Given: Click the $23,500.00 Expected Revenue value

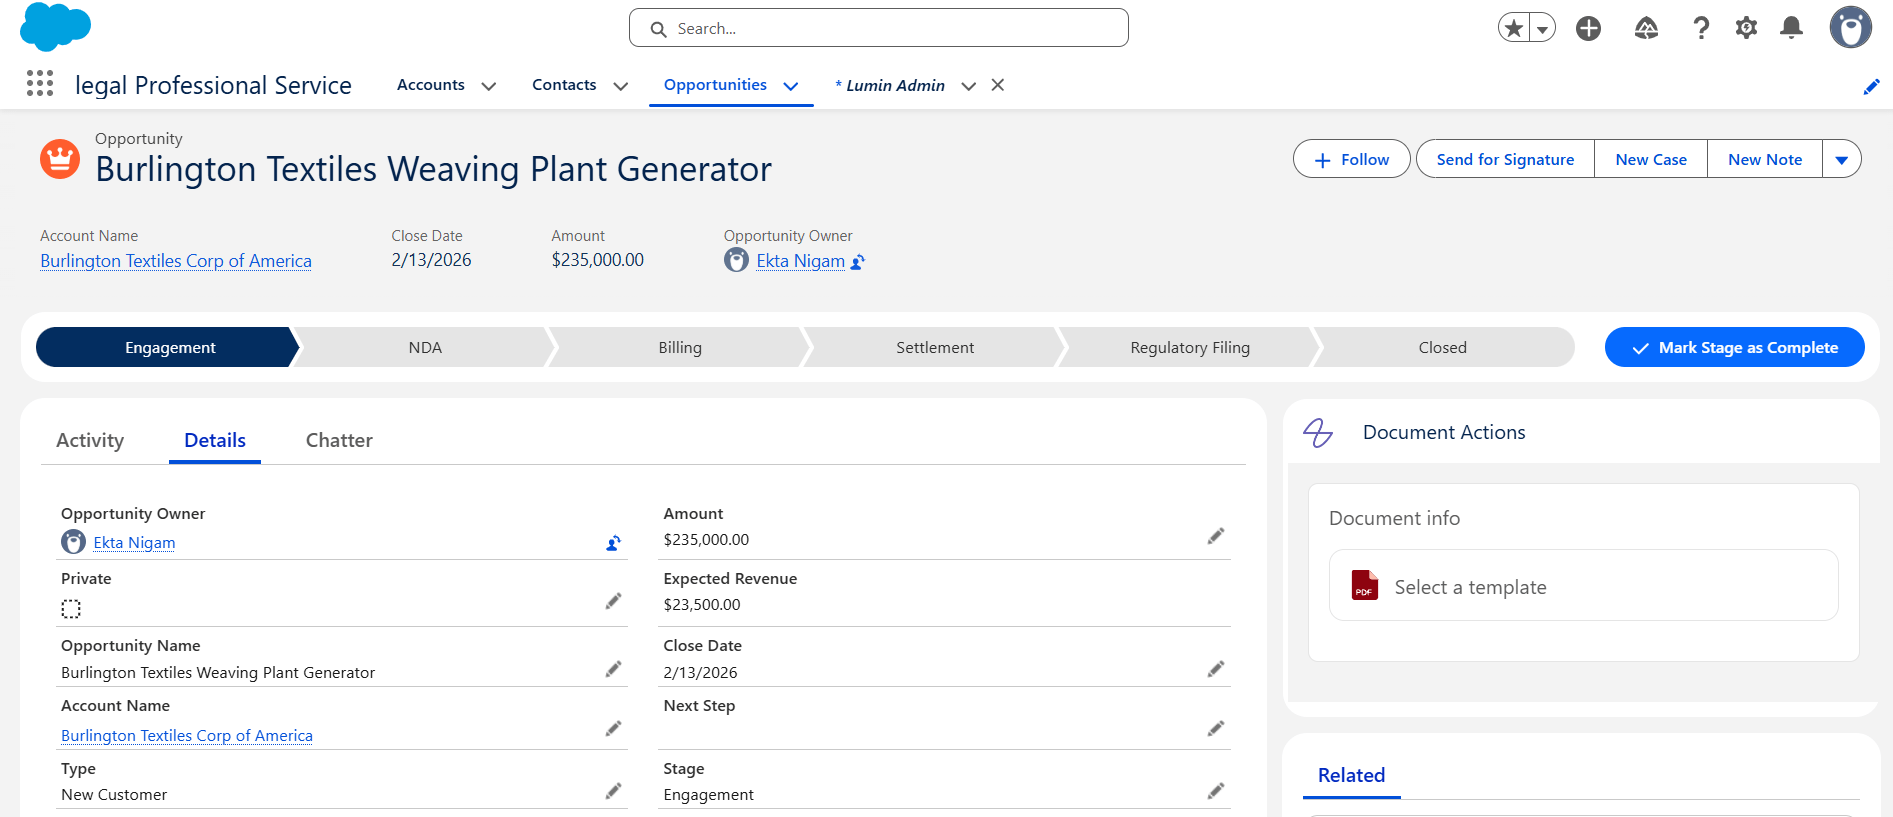Looking at the screenshot, I should pos(702,604).
